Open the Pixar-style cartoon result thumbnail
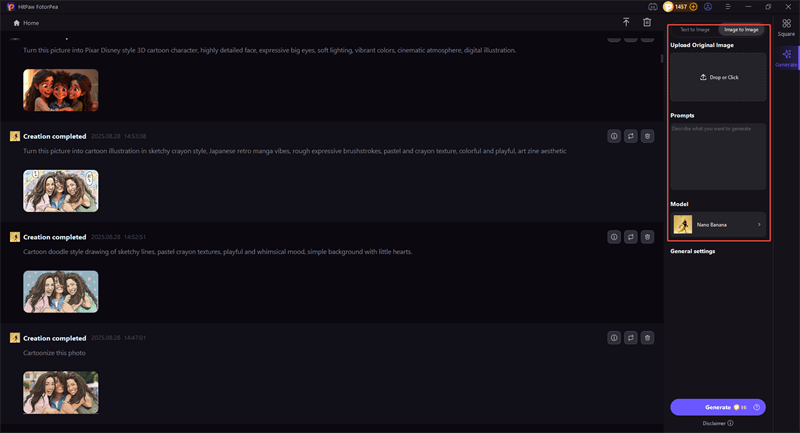Viewport: 800px width, 433px height. (61, 90)
